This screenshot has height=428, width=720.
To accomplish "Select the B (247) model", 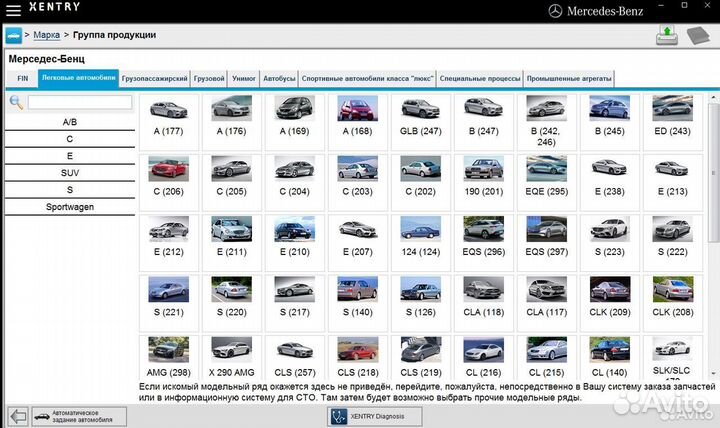I will point(484,122).
